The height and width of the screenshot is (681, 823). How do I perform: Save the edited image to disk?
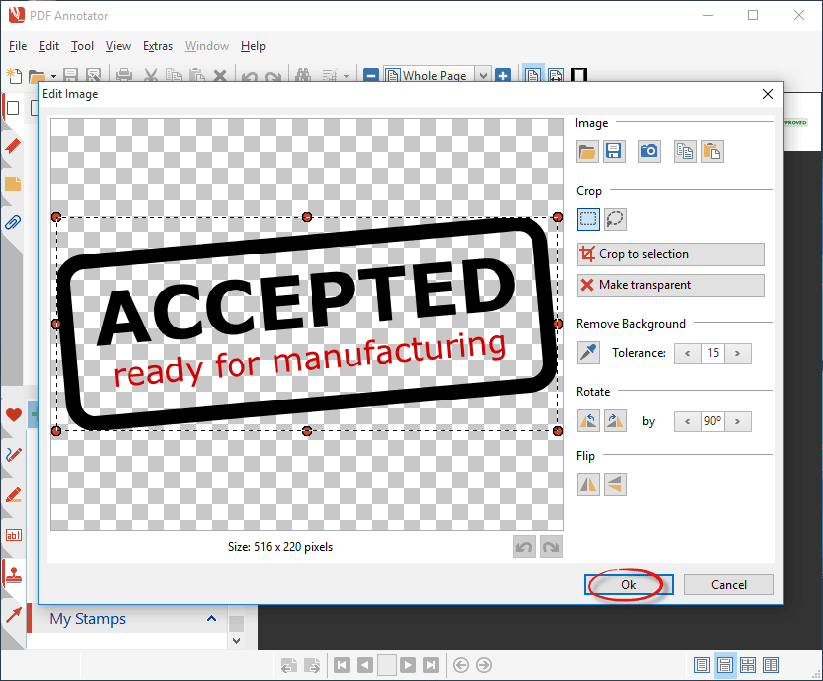613,150
